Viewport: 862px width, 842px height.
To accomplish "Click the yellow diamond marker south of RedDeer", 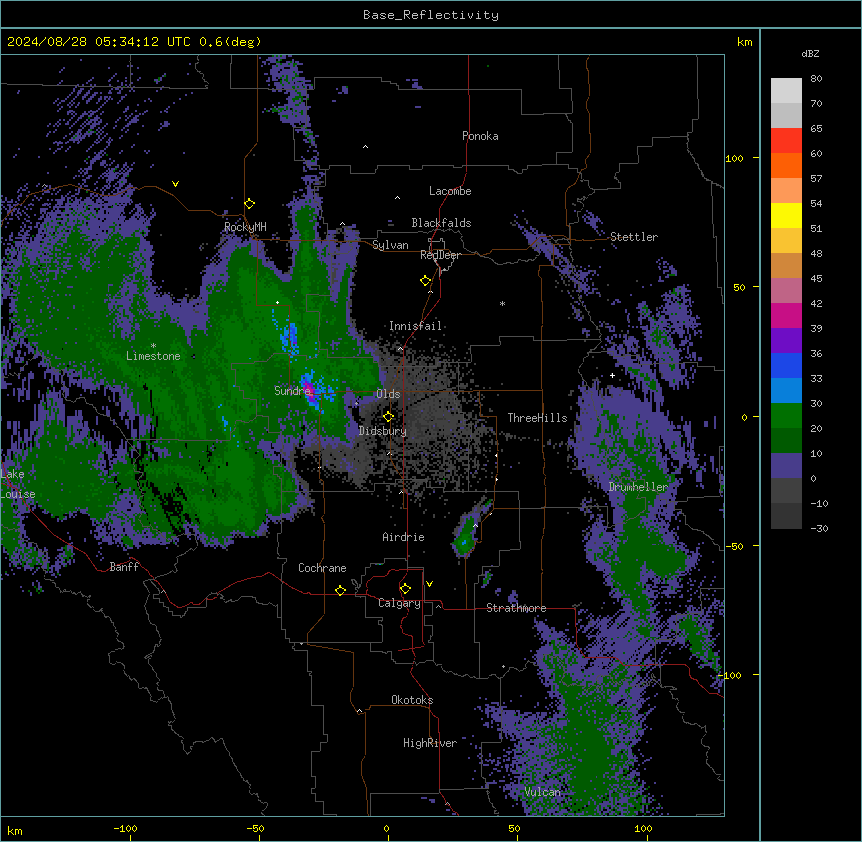I will tap(425, 281).
